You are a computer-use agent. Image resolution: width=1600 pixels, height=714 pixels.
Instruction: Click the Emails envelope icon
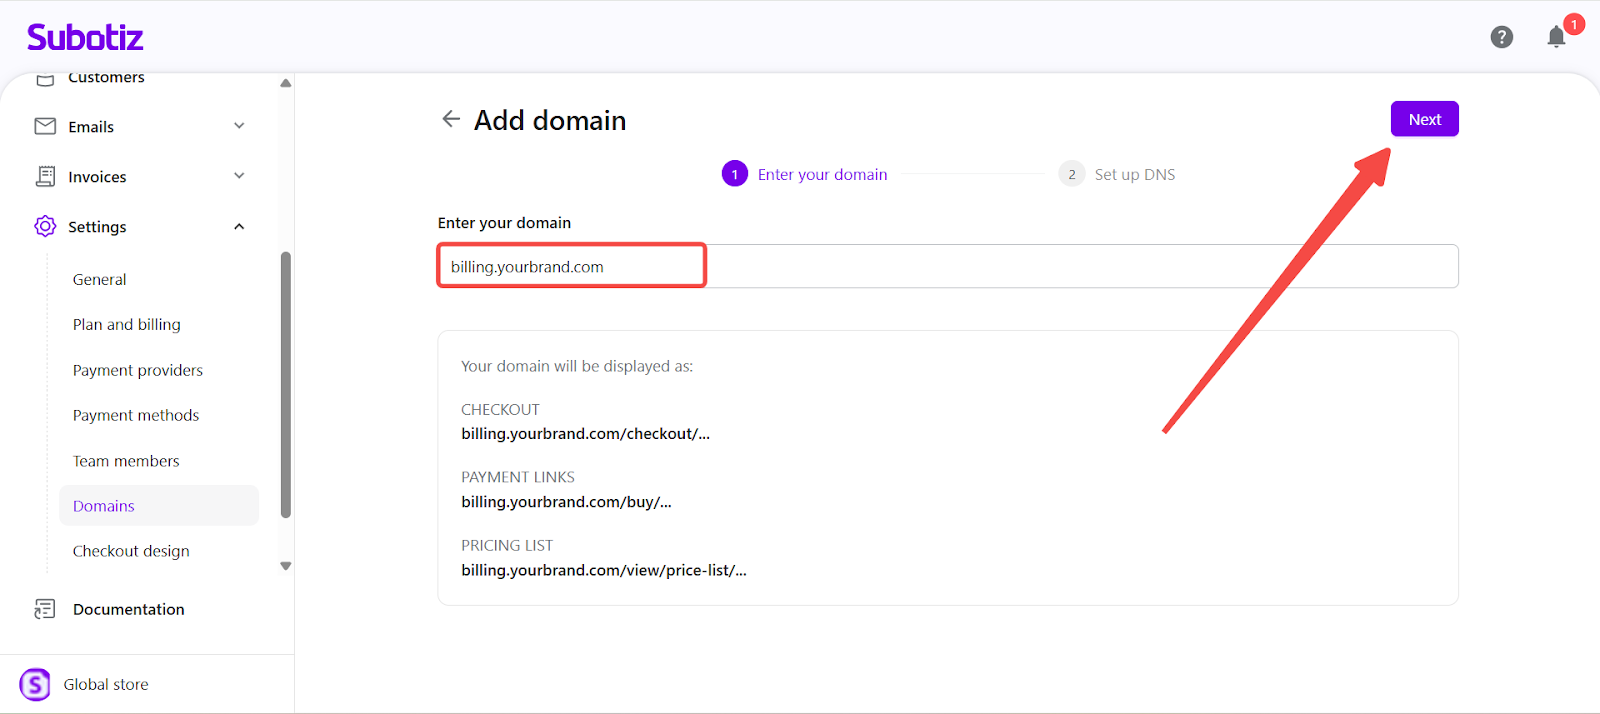(x=45, y=126)
